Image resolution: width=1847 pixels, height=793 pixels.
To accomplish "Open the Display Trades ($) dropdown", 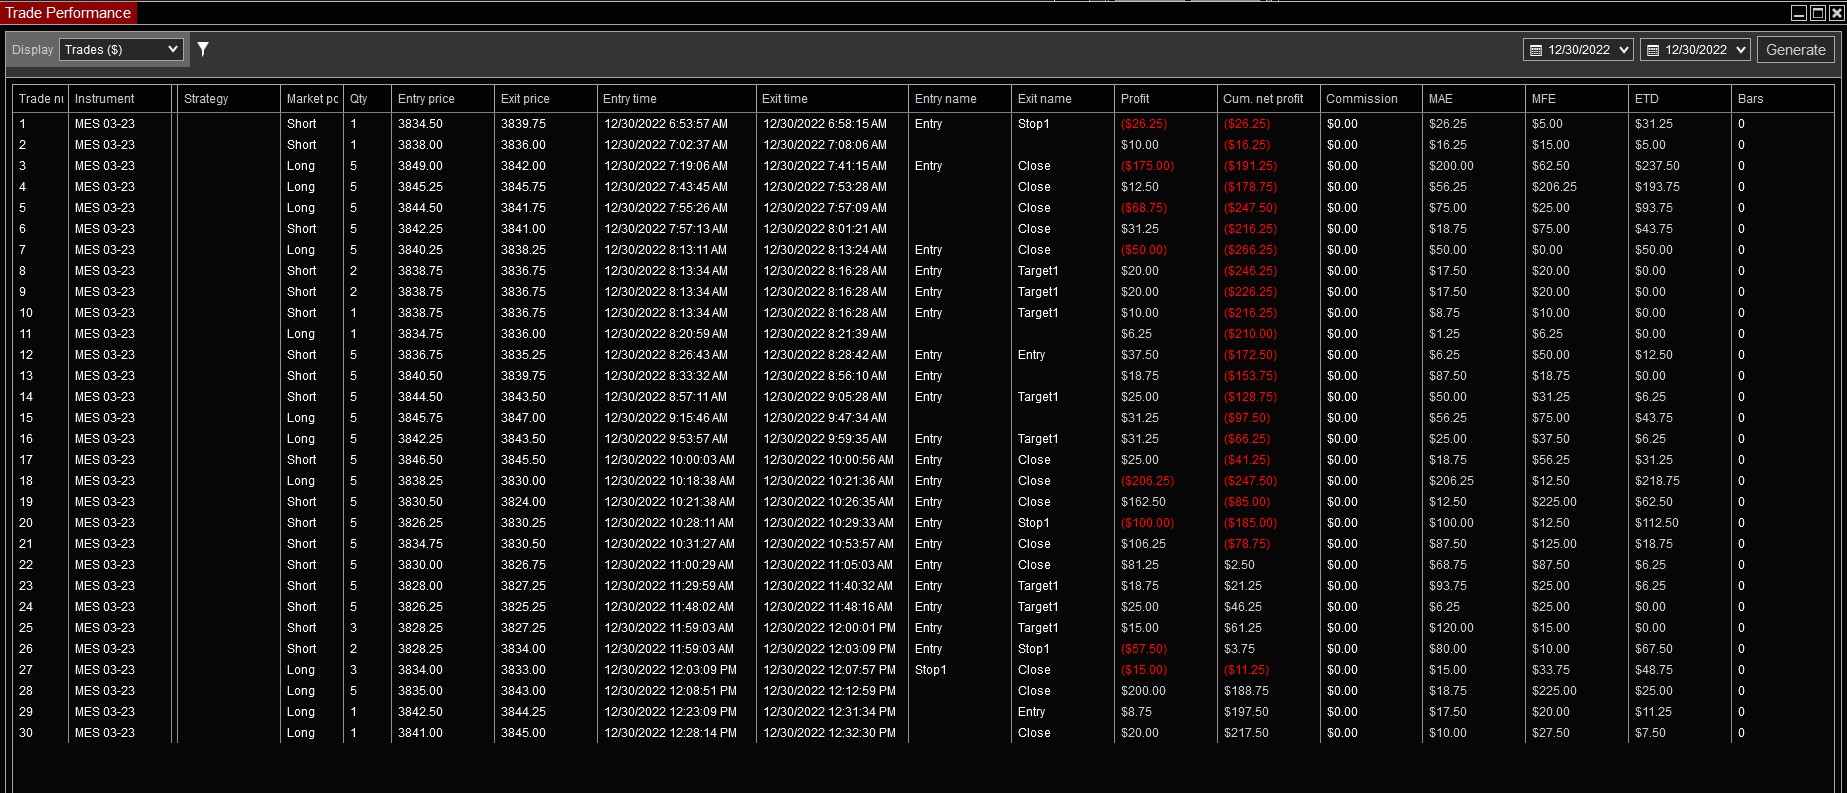I will (x=122, y=49).
